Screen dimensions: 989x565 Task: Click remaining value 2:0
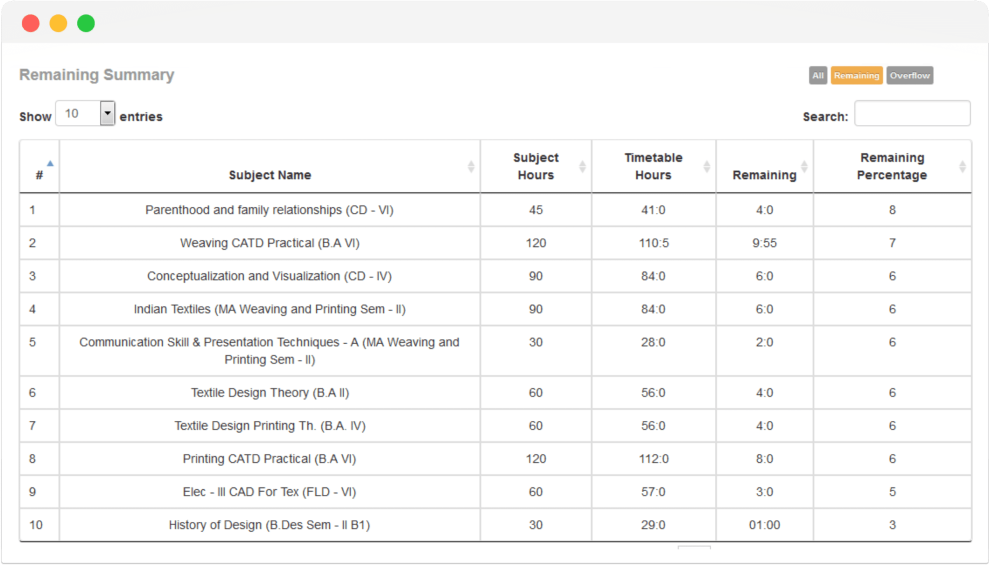pos(764,342)
